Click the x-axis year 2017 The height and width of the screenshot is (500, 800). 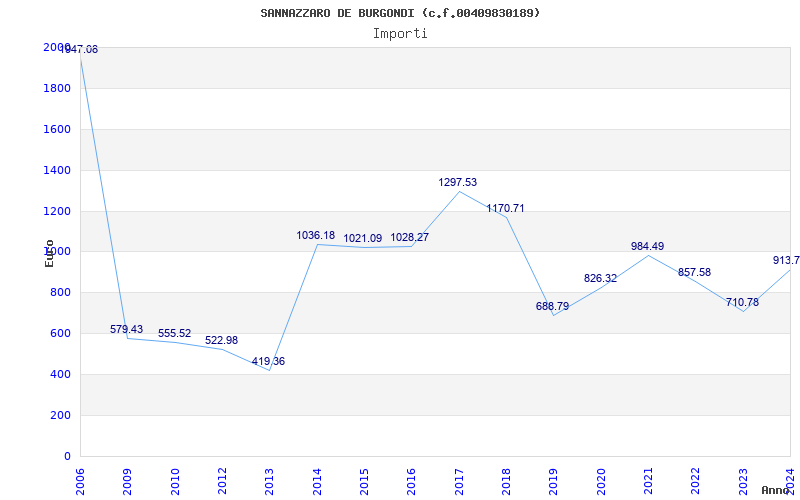point(459,482)
